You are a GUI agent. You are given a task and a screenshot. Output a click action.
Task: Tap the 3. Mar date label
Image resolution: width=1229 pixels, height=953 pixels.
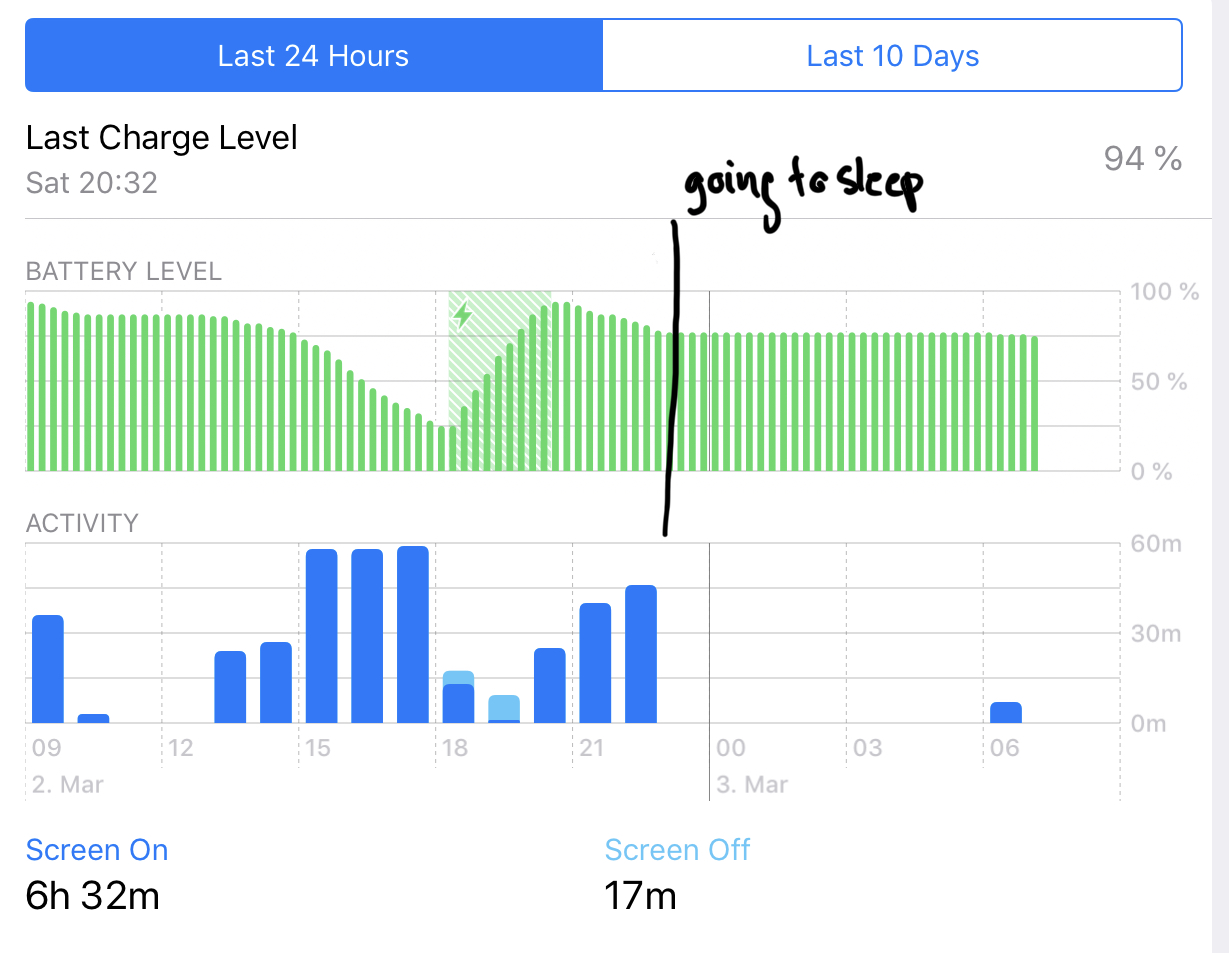click(x=753, y=784)
